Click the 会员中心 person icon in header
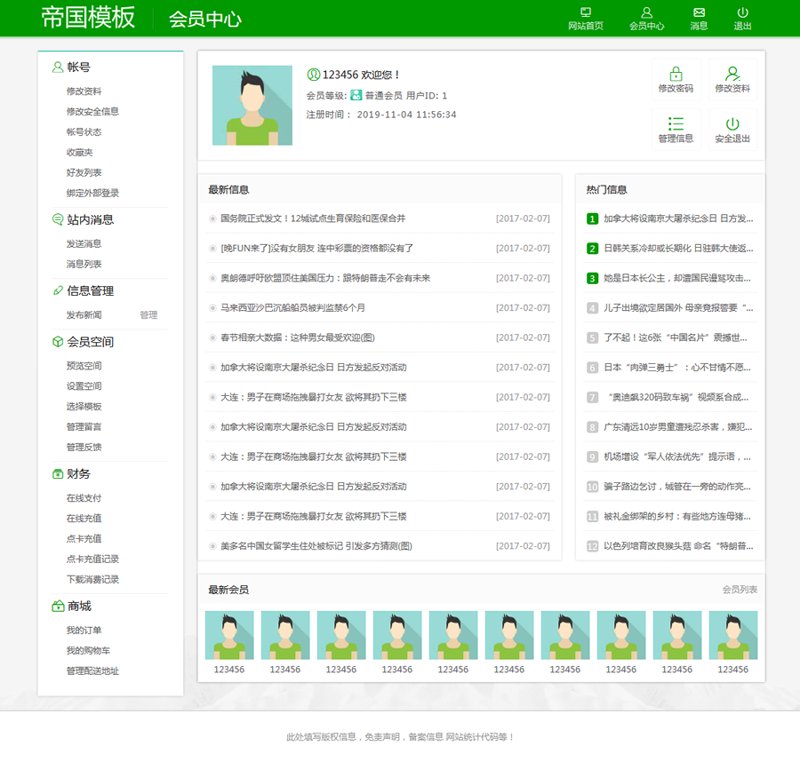 pyautogui.click(x=646, y=12)
